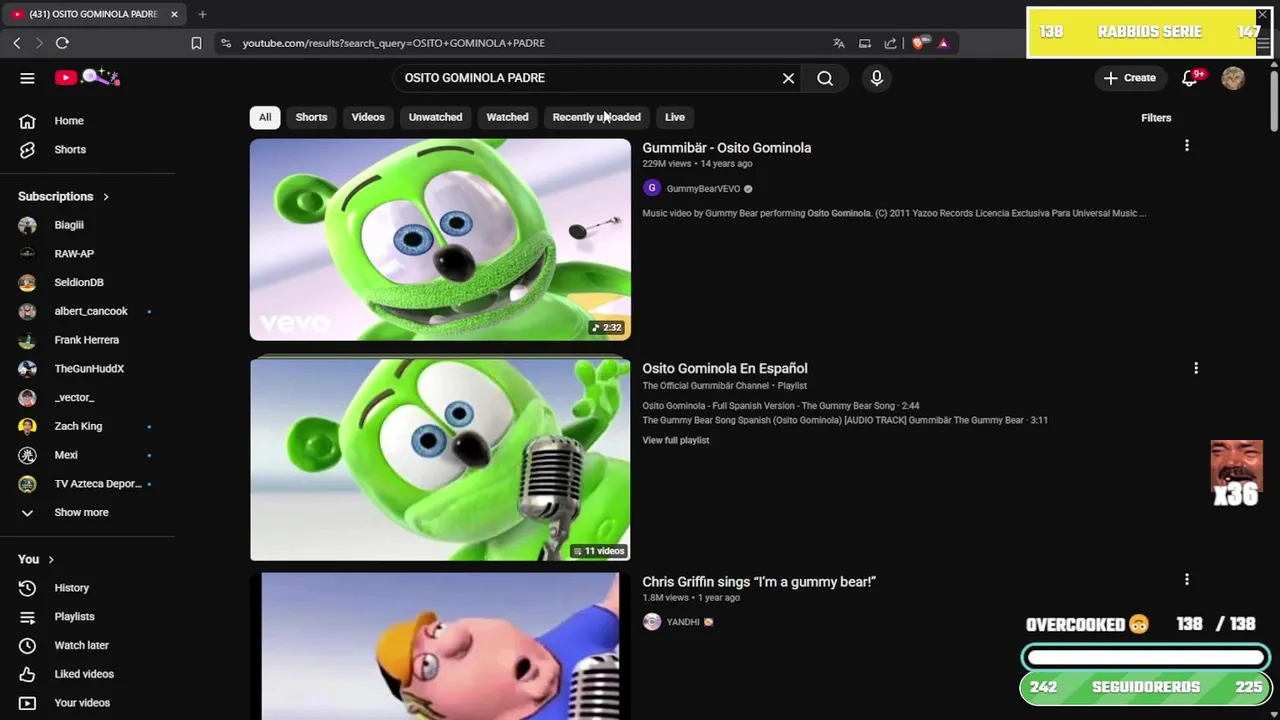Image resolution: width=1280 pixels, height=720 pixels.
Task: Open GummyBearVEVO channel avatar
Action: pyautogui.click(x=652, y=188)
